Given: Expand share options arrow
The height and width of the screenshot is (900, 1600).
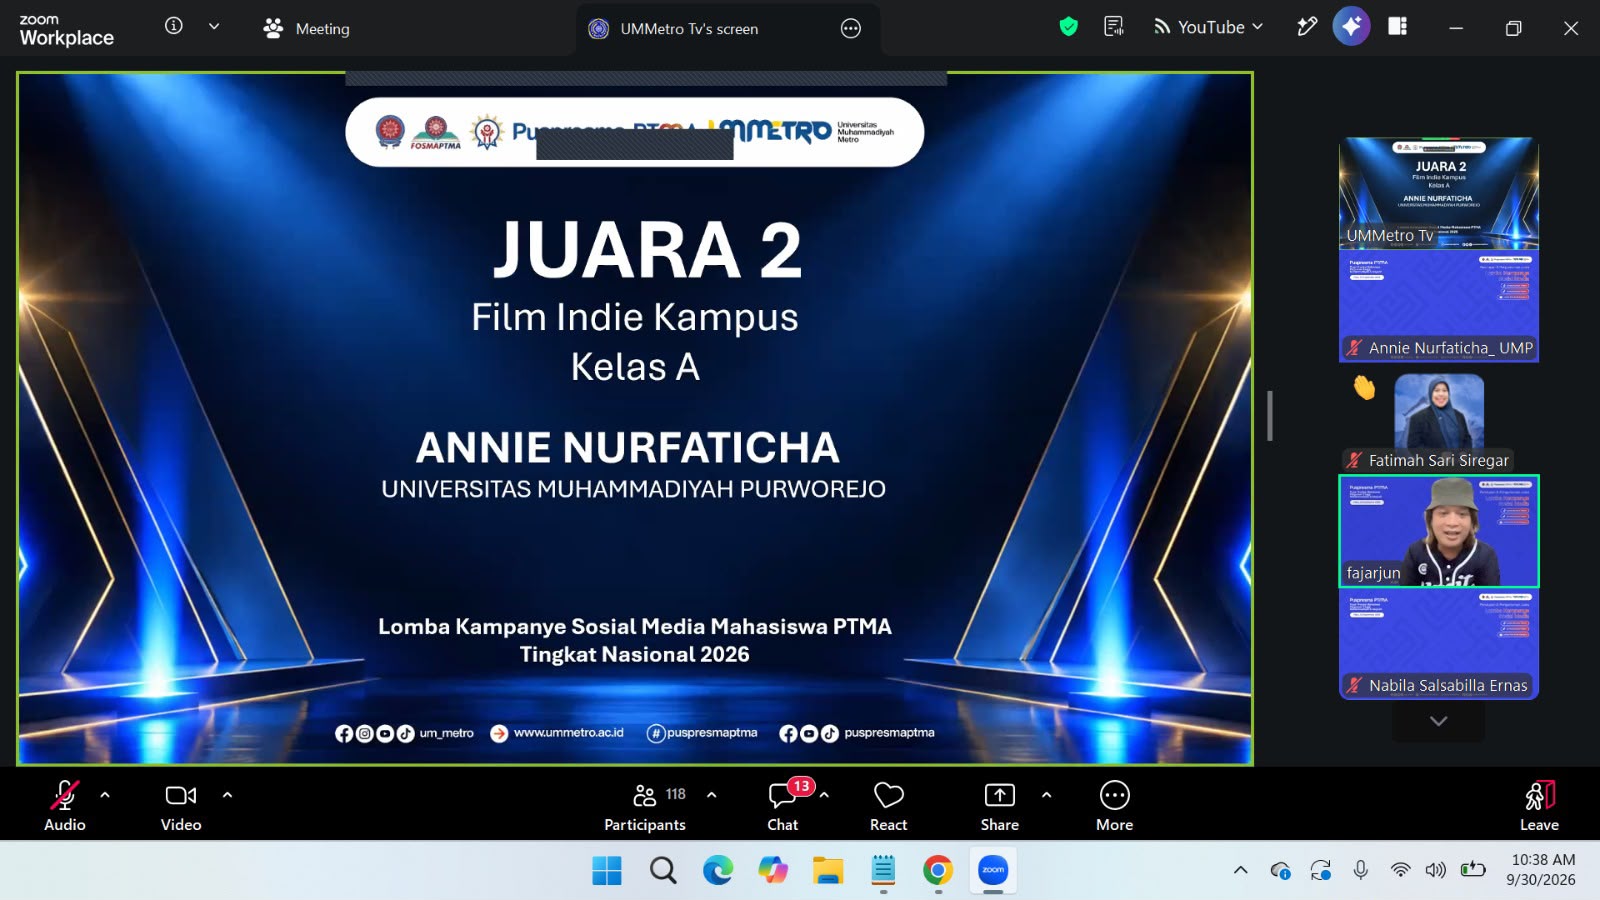Looking at the screenshot, I should tap(1046, 795).
